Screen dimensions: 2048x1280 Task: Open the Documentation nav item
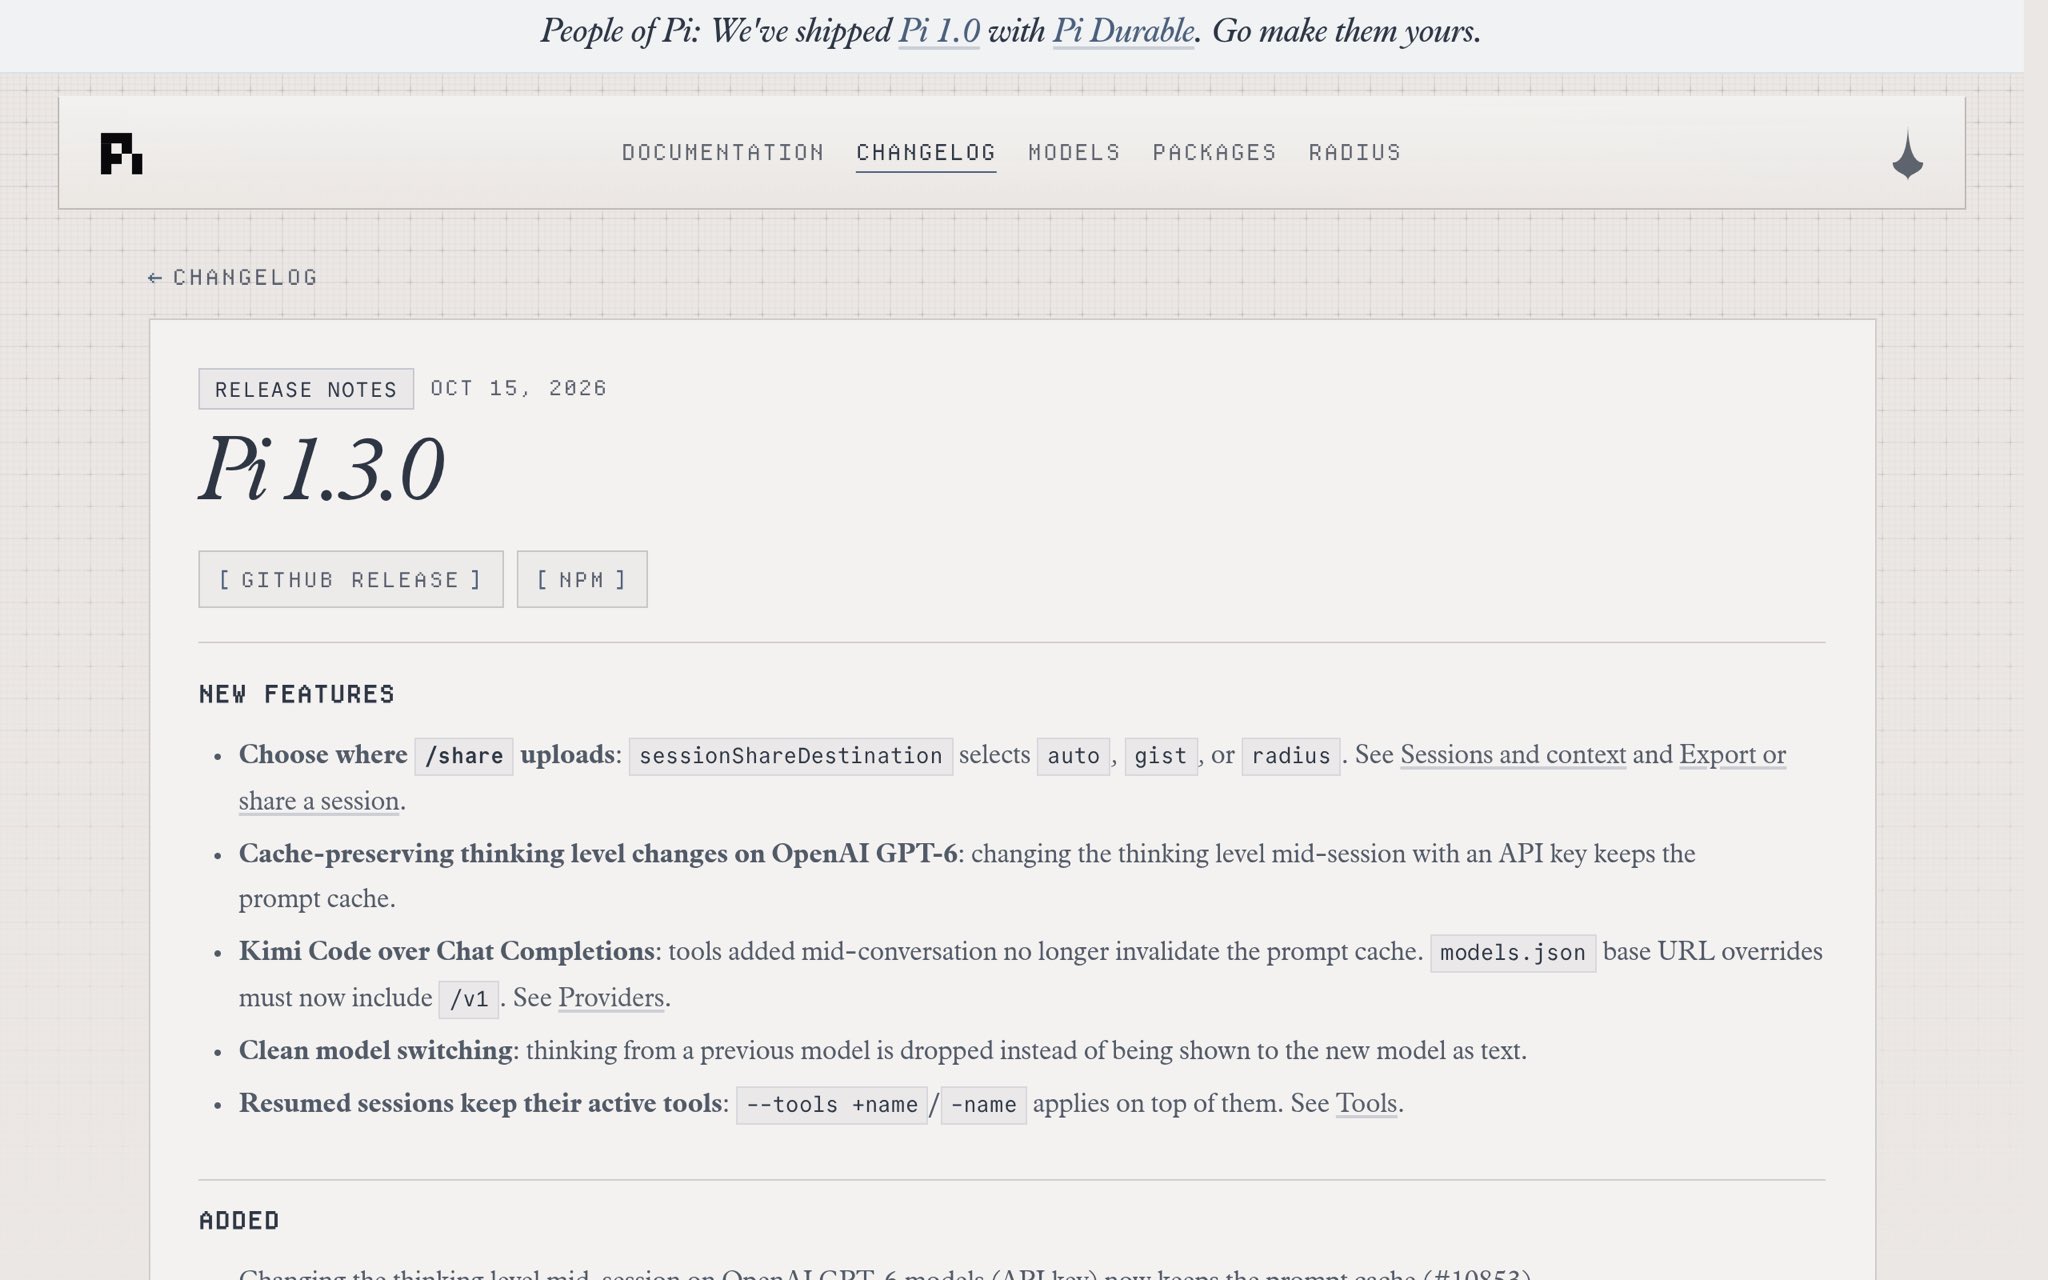coord(723,152)
